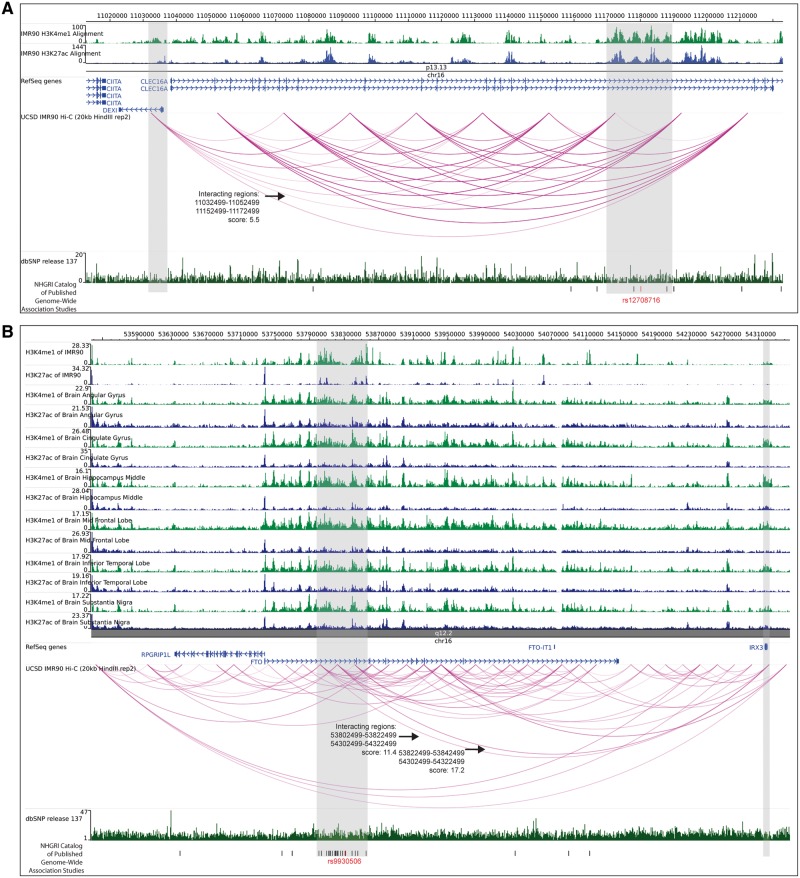Select H3K4me1 of Brain Substantia Nigra label

(x=79, y=603)
